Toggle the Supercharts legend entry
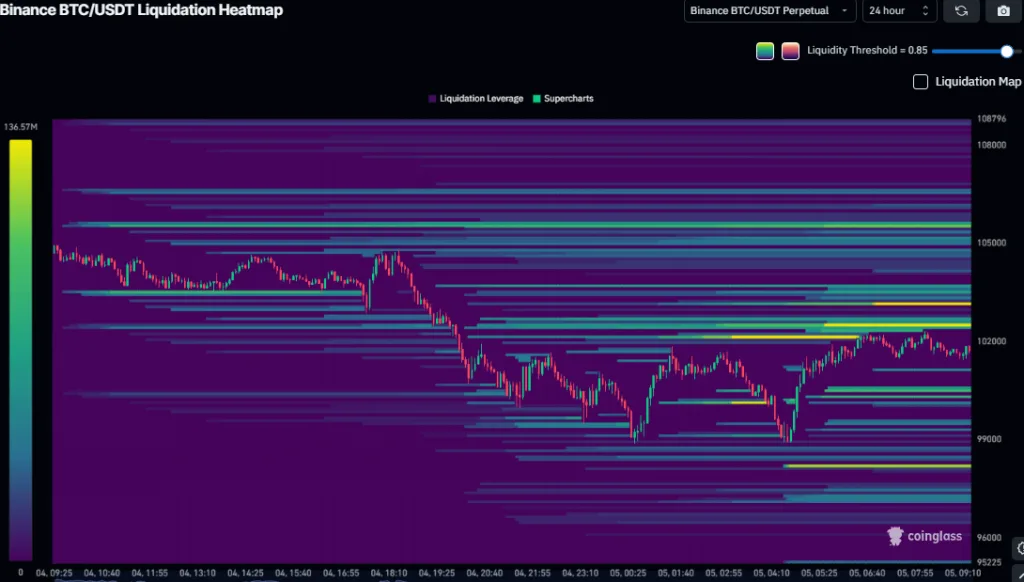This screenshot has height=582, width=1024. [x=567, y=99]
